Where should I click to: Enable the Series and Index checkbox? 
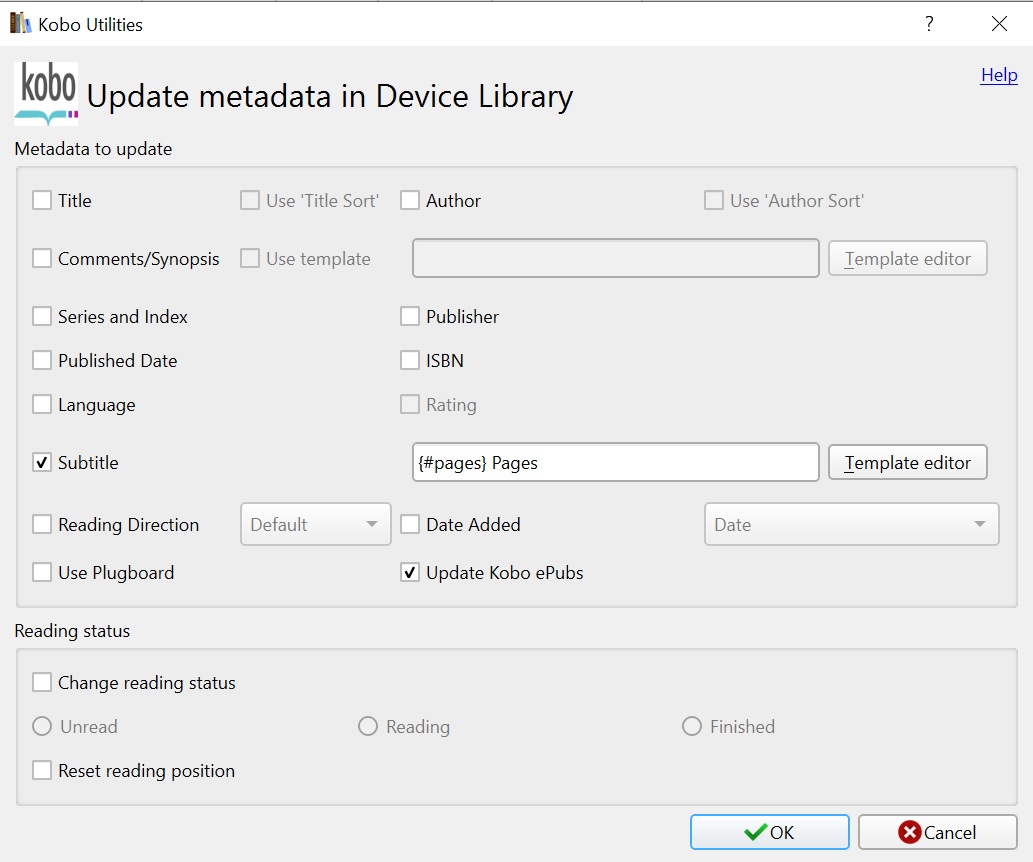pos(42,316)
